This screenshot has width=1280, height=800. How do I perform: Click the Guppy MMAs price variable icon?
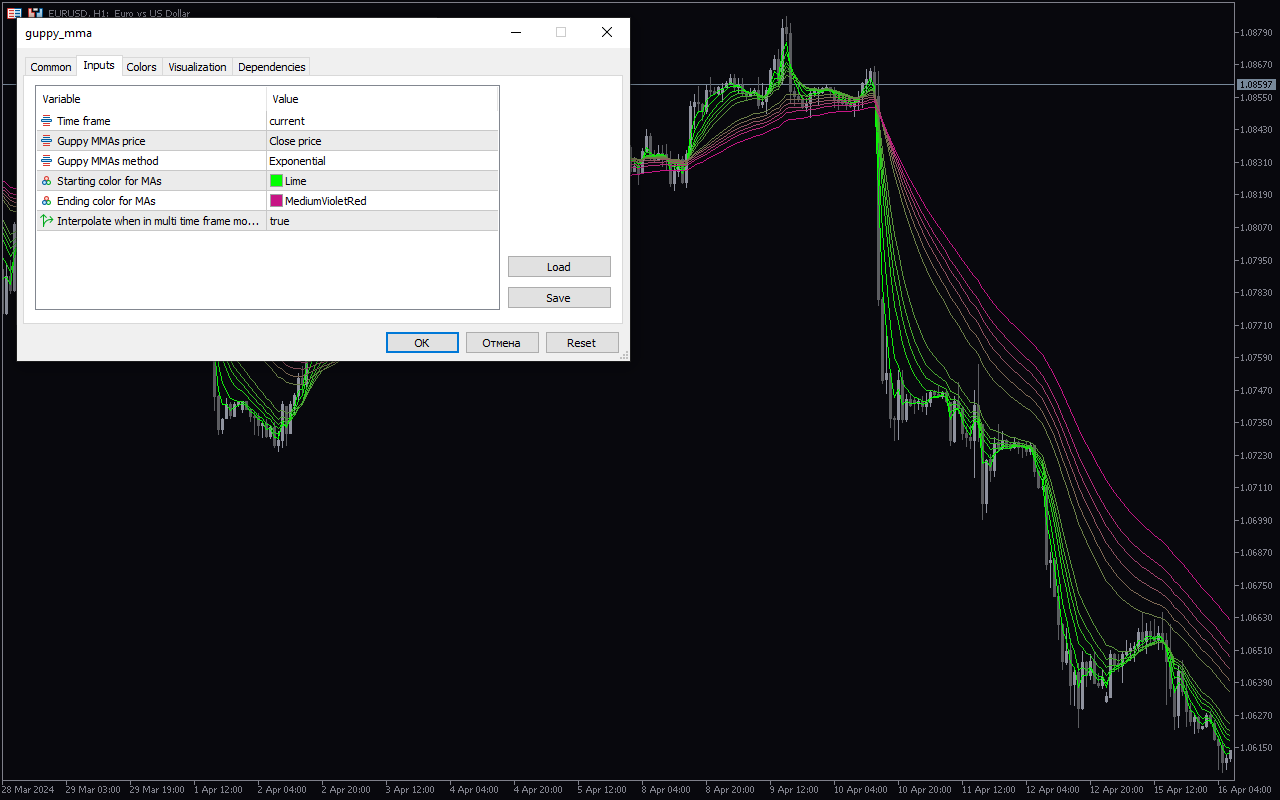click(47, 141)
